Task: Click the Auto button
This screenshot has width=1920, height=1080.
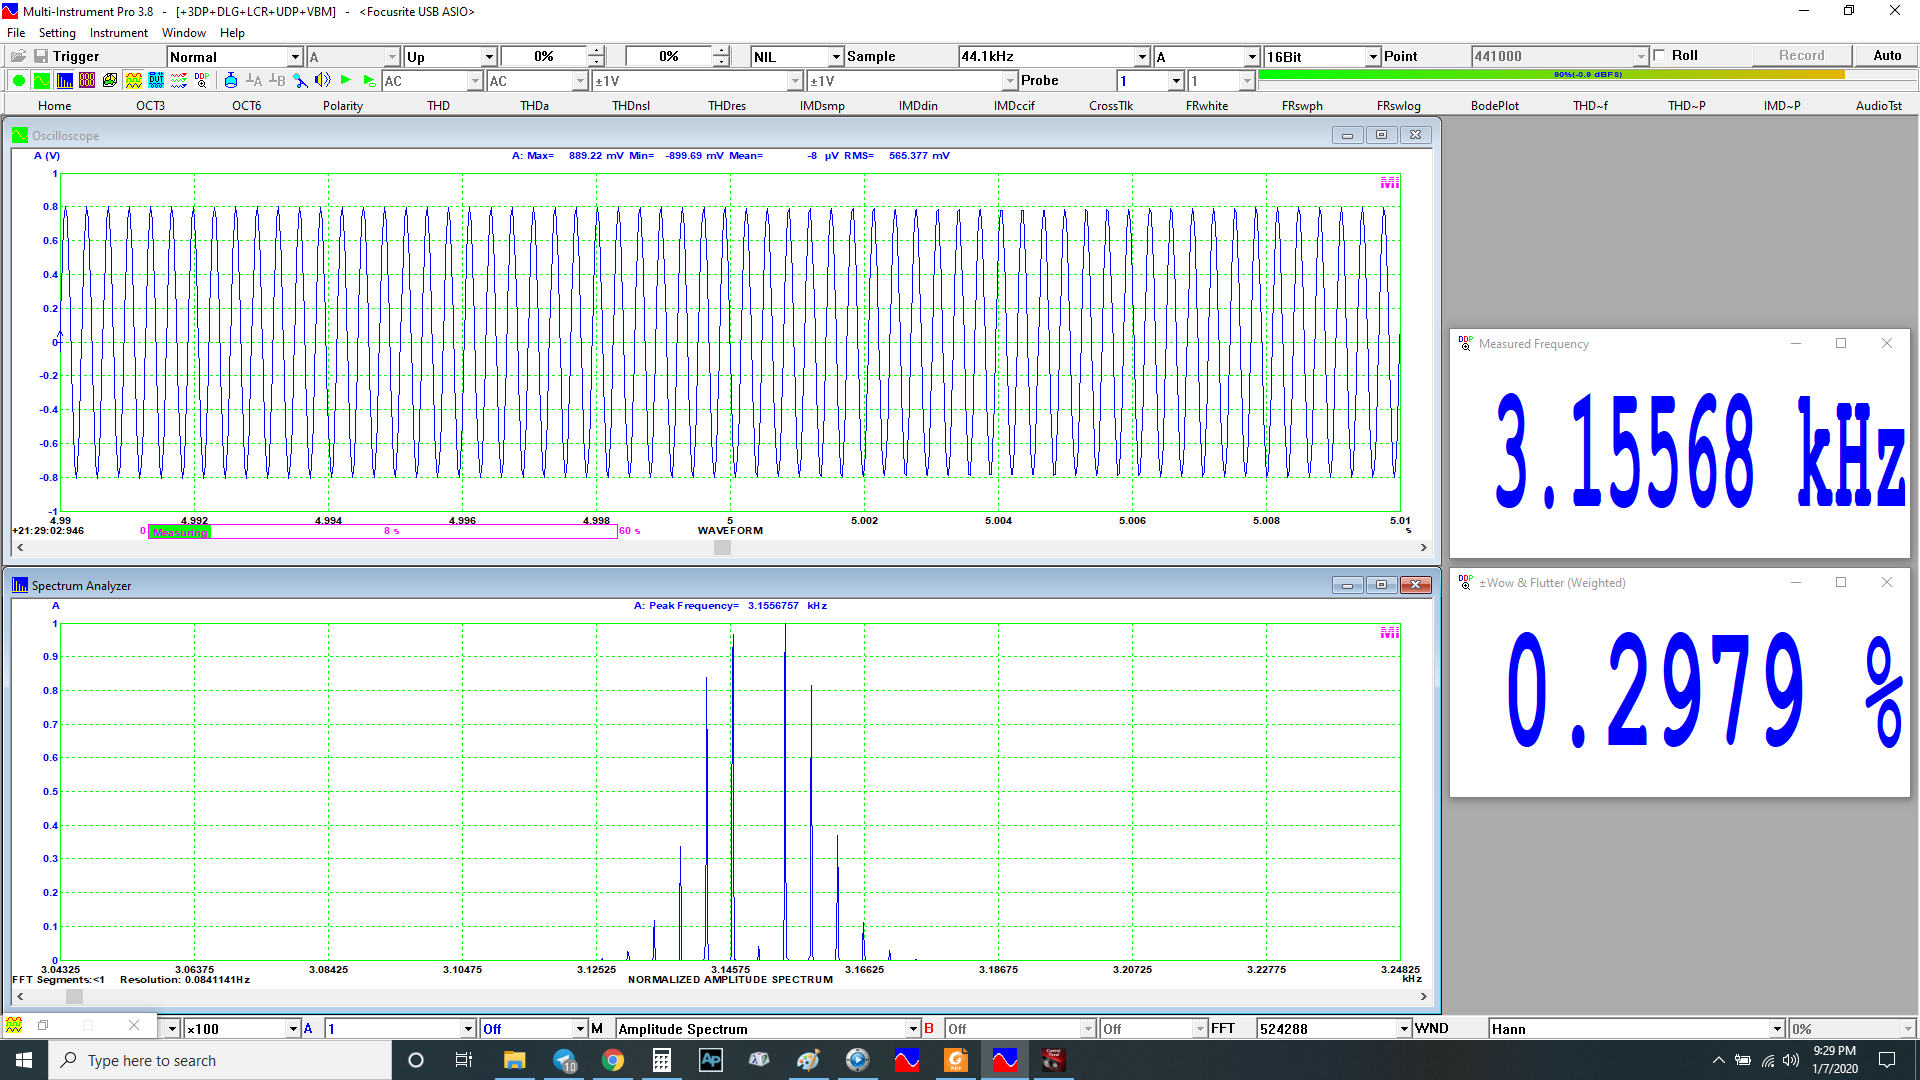Action: click(x=1887, y=56)
